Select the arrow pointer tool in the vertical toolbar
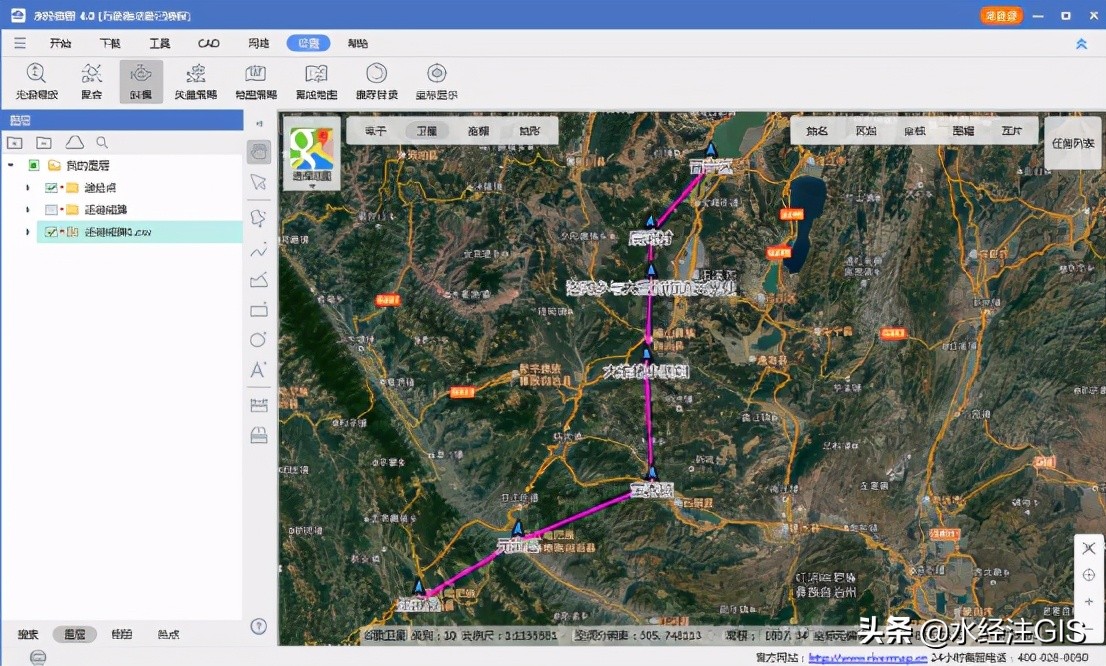The height and width of the screenshot is (666, 1106). pyautogui.click(x=259, y=183)
